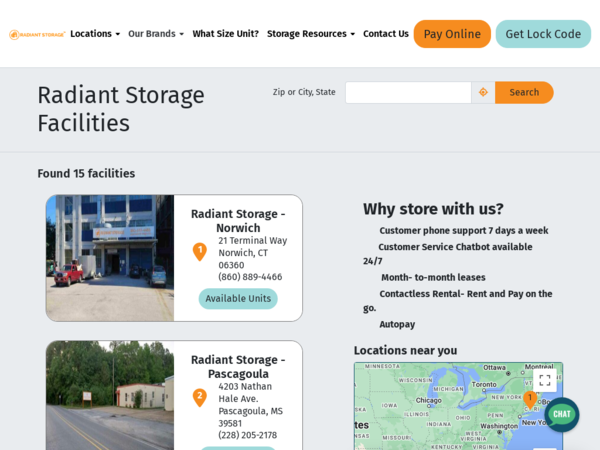Use my current location target icon
The width and height of the screenshot is (600, 450).
(x=483, y=92)
